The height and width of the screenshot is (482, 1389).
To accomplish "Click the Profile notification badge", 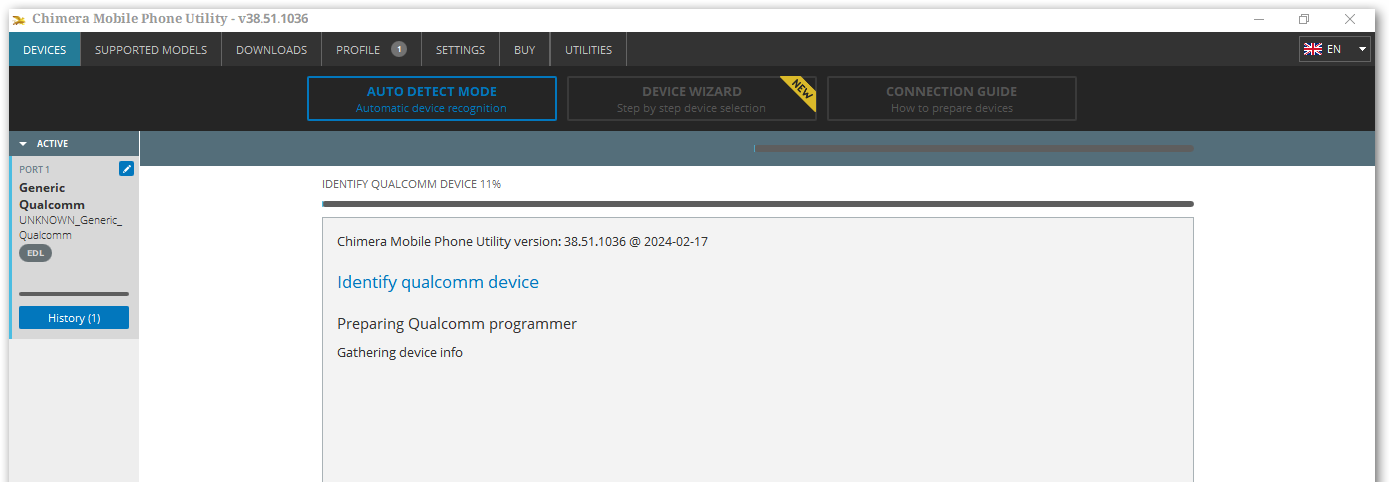I will (398, 49).
